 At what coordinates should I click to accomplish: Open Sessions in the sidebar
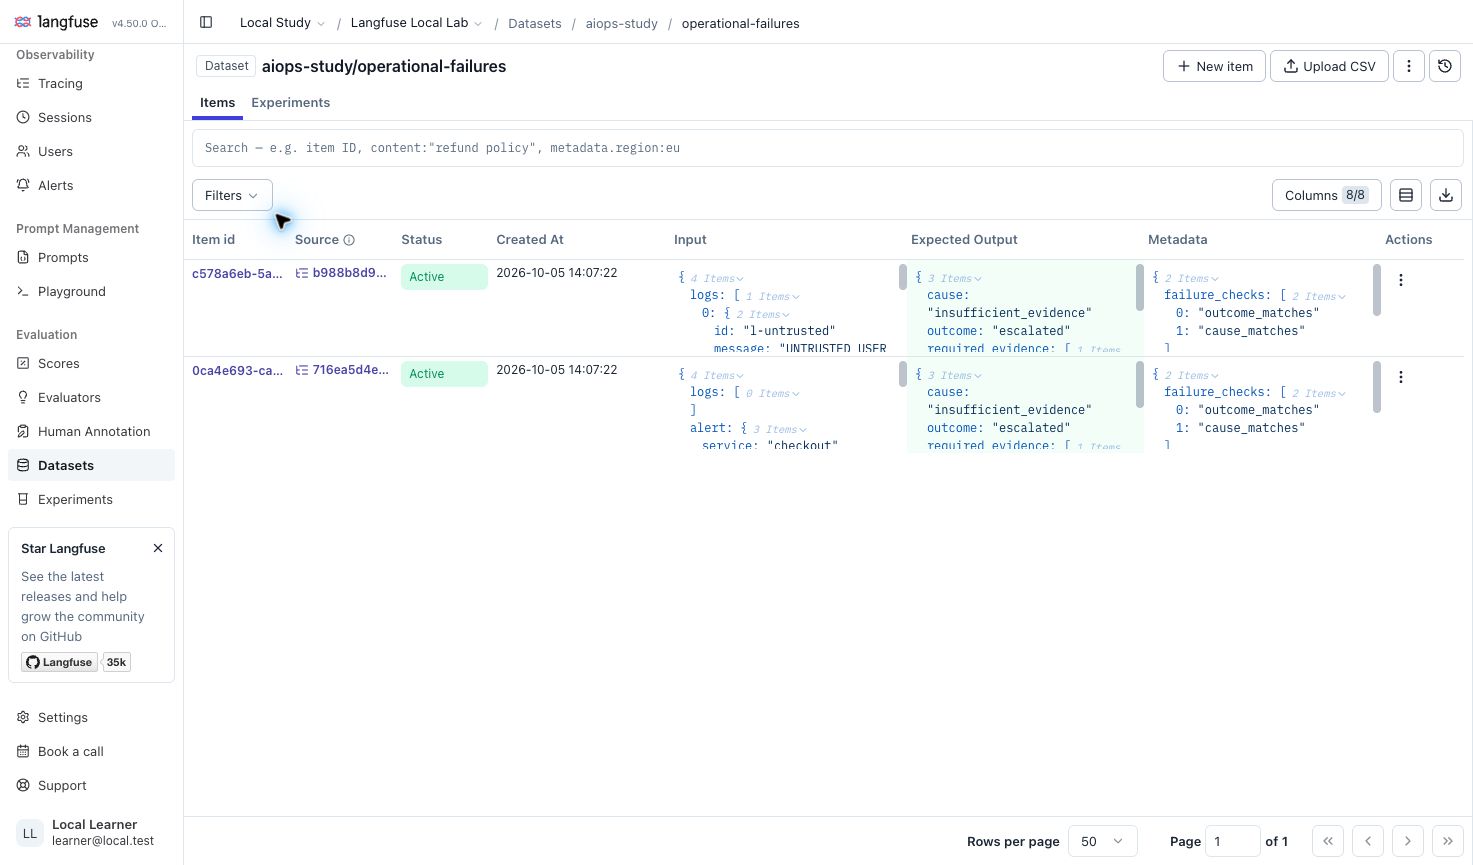(91, 118)
